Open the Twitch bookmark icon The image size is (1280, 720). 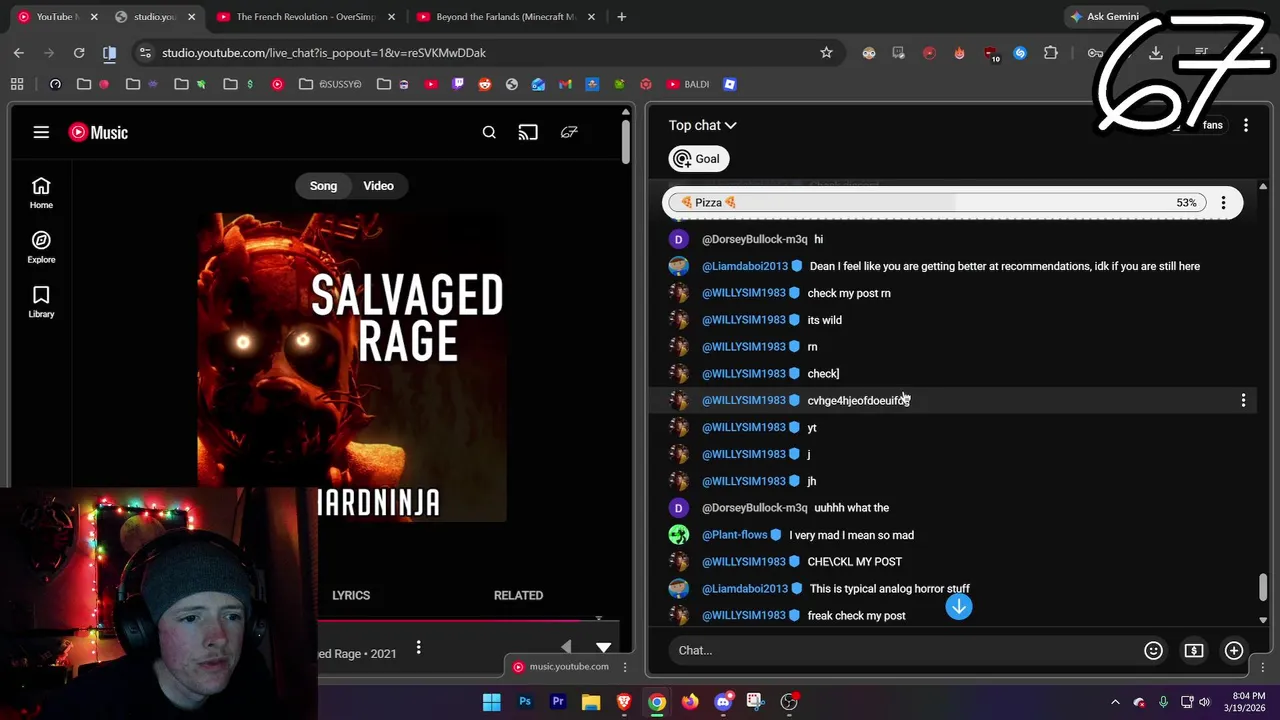tap(458, 84)
